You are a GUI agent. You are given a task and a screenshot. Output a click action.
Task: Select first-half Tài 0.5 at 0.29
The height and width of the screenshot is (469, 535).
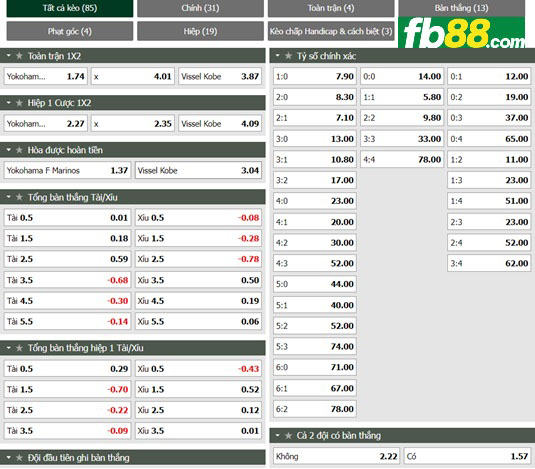click(67, 369)
